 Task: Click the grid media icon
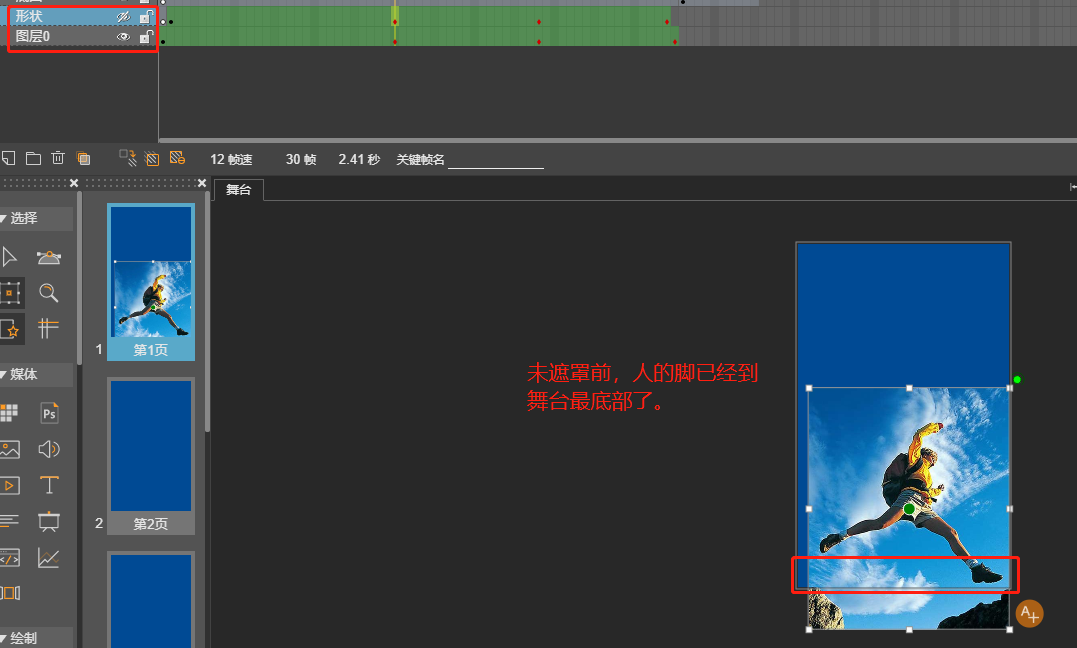[x=10, y=412]
